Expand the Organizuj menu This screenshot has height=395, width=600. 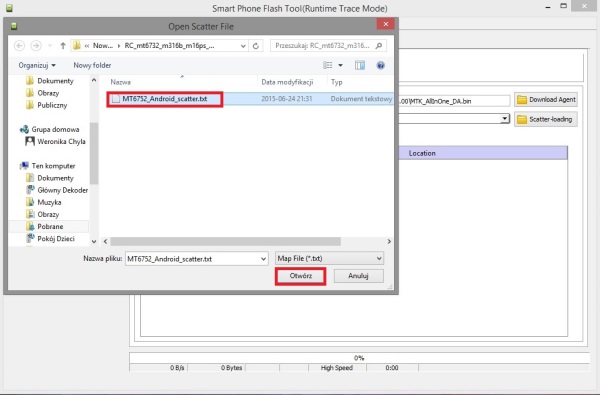(37, 65)
